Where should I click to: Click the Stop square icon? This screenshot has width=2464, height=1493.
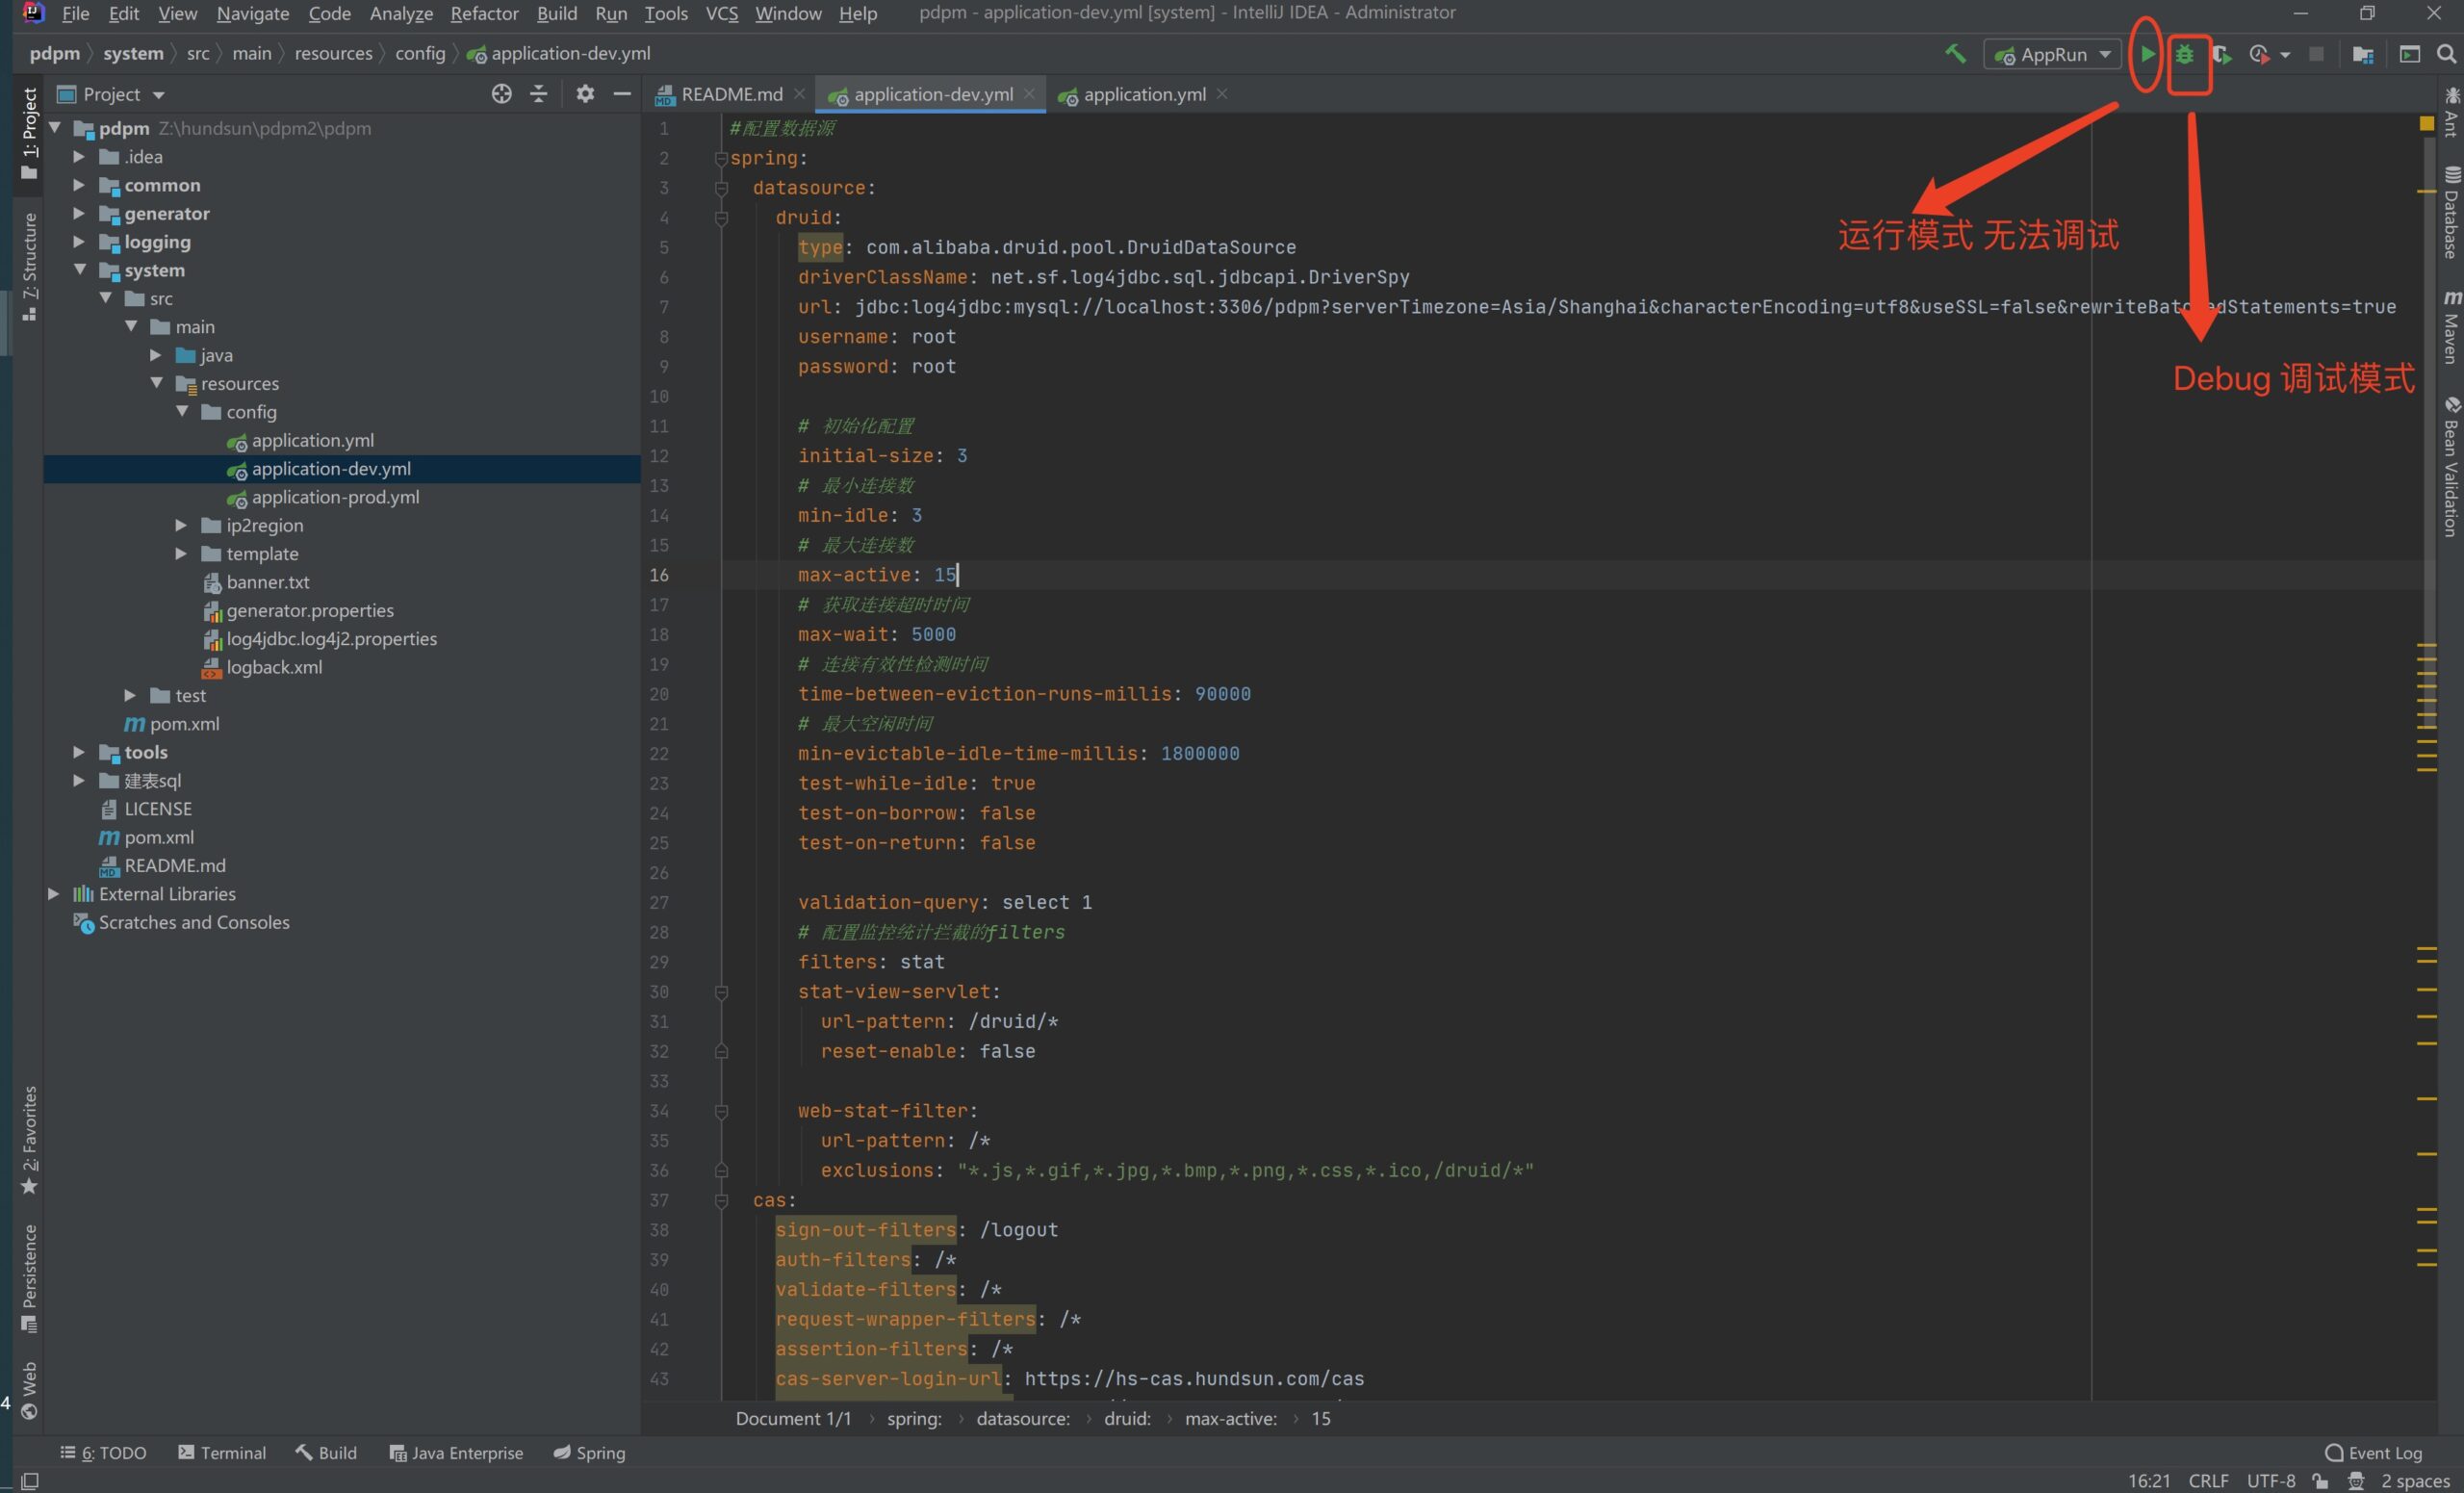[2316, 54]
